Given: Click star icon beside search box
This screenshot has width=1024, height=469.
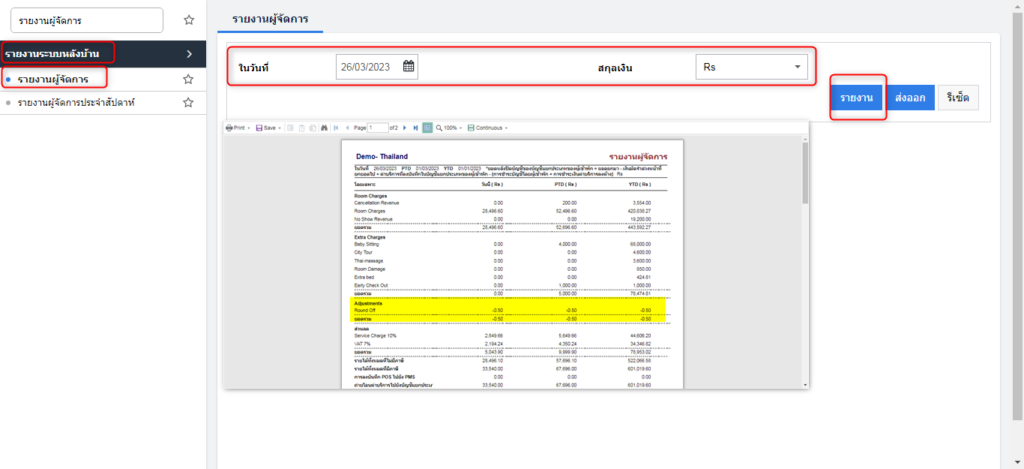Looking at the screenshot, I should (x=189, y=20).
